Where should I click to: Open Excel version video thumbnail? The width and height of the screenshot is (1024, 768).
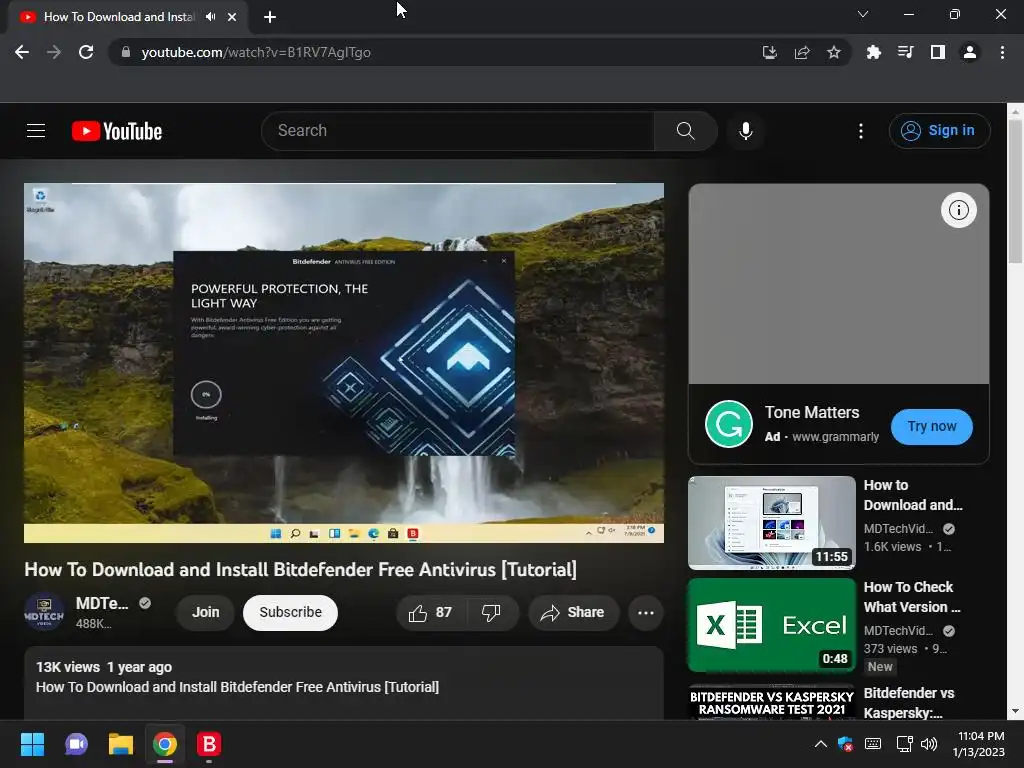pos(771,625)
